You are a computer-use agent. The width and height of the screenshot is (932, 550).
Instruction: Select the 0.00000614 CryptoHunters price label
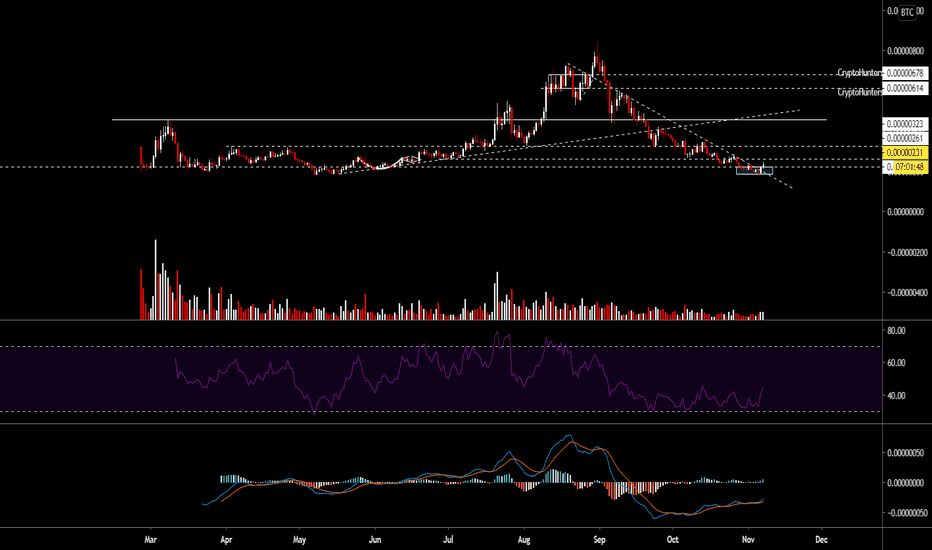point(905,89)
